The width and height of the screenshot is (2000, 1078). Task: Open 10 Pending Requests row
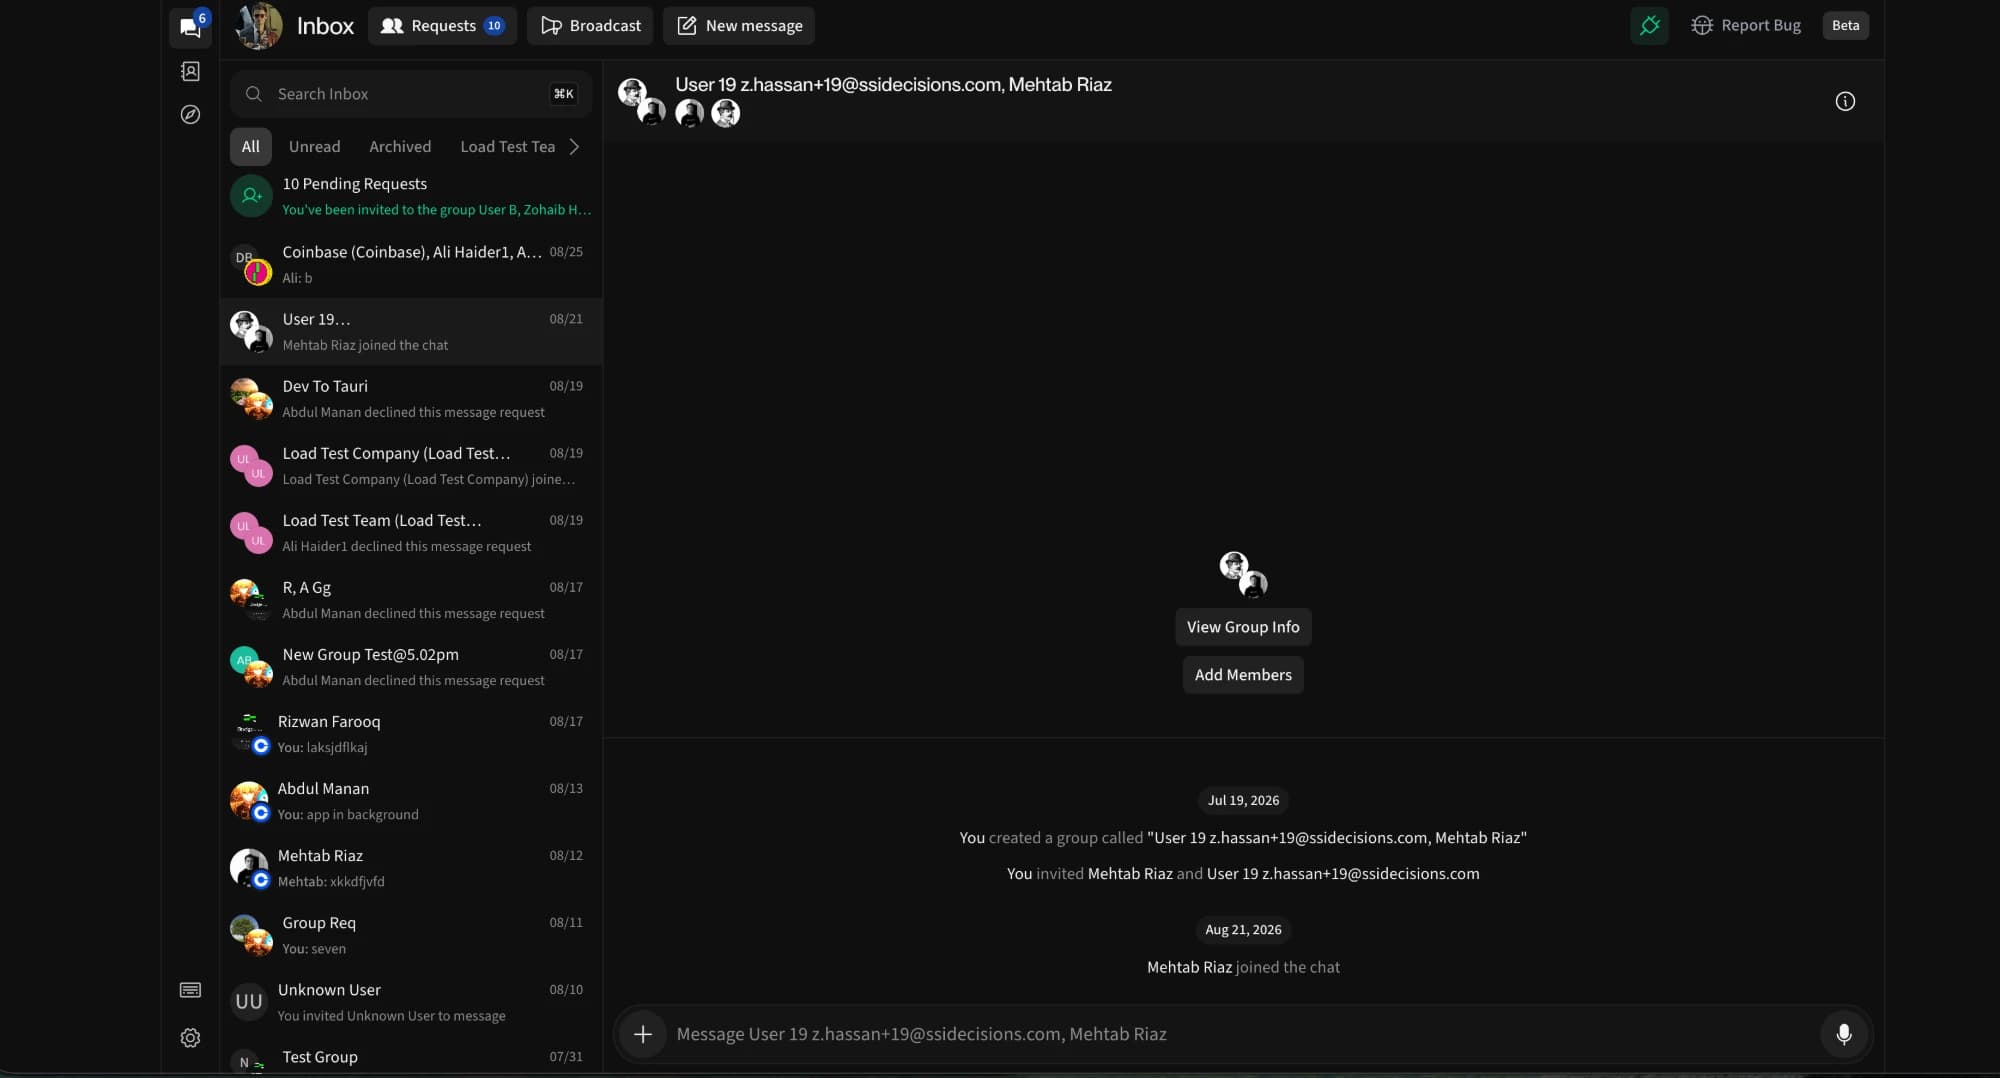(x=411, y=196)
